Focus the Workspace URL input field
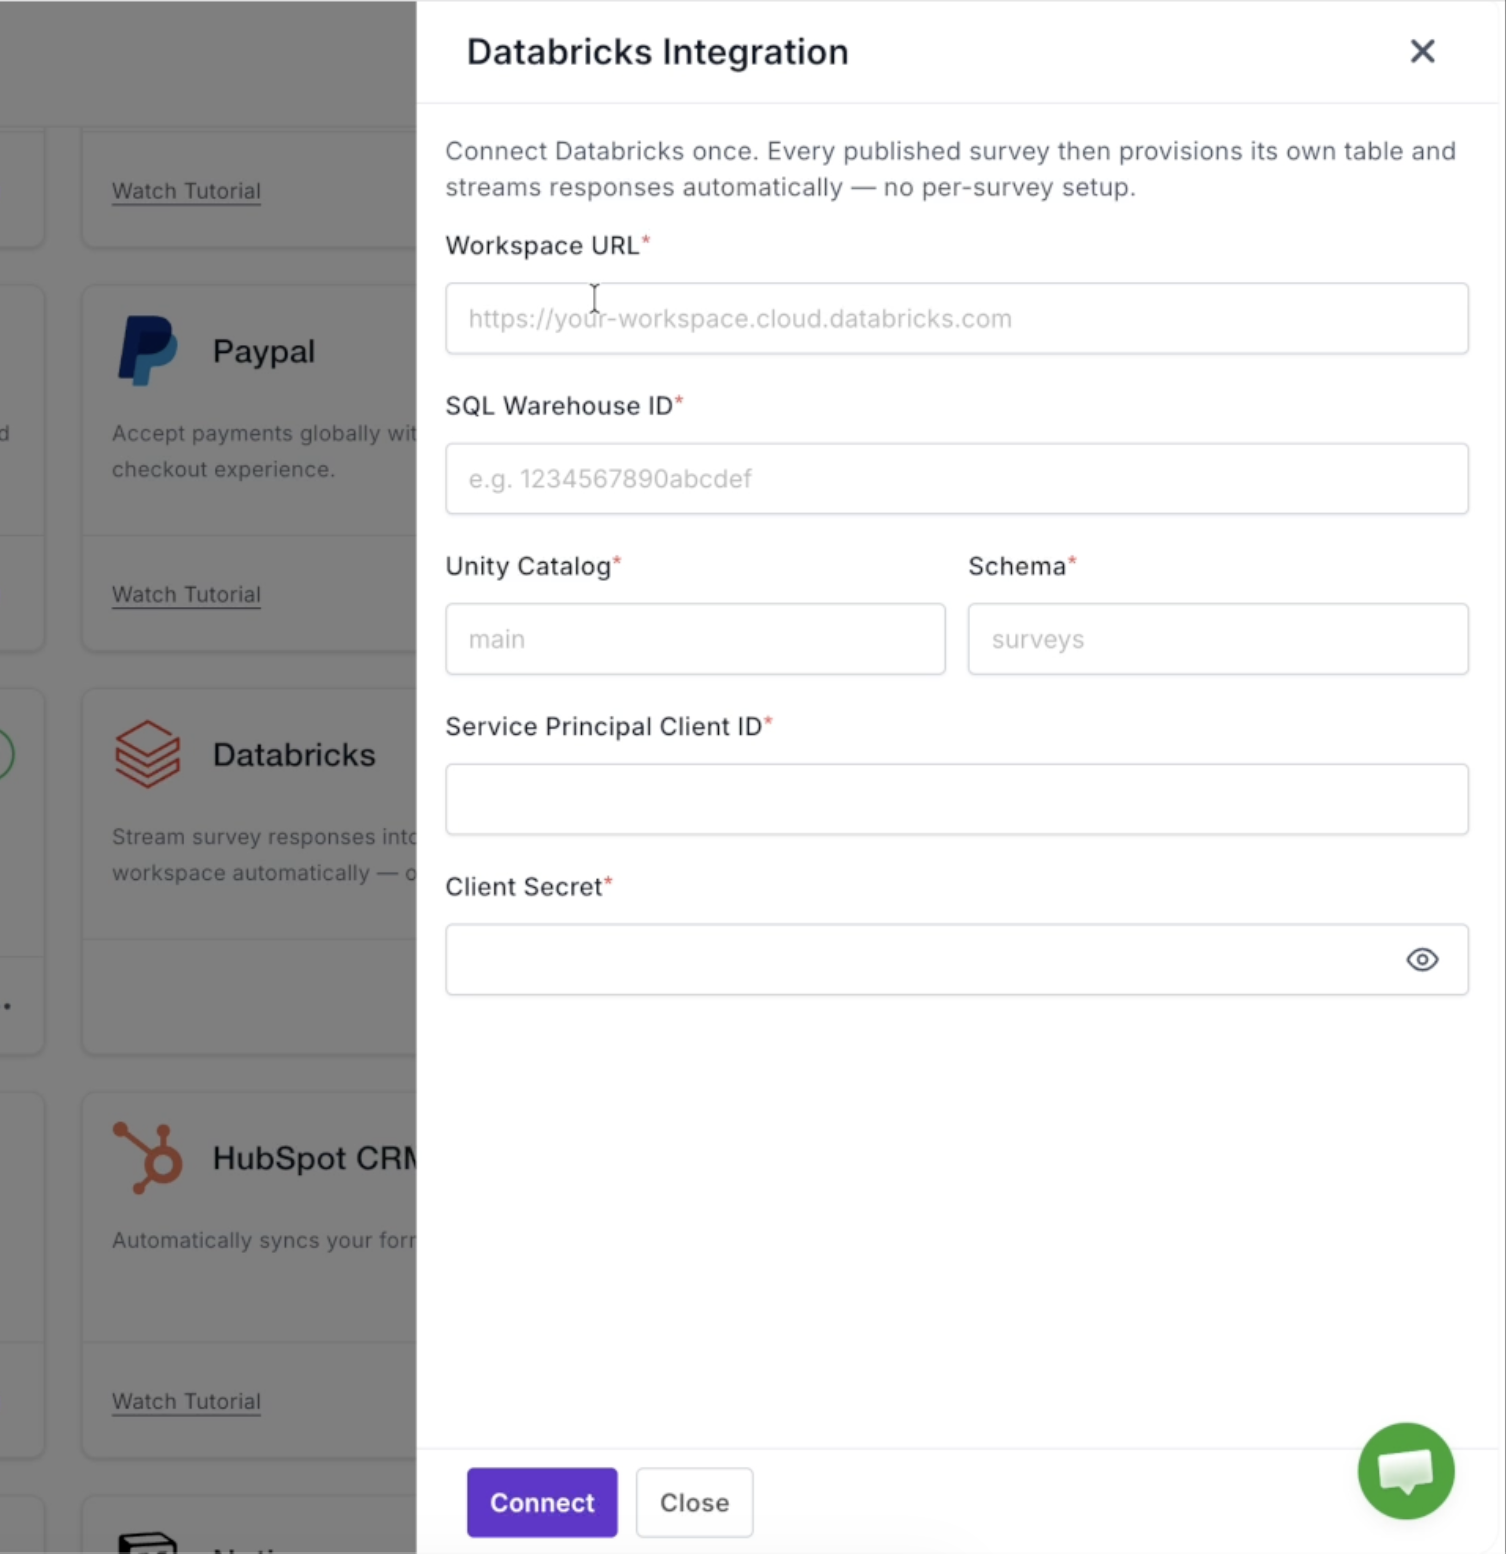 (x=957, y=318)
